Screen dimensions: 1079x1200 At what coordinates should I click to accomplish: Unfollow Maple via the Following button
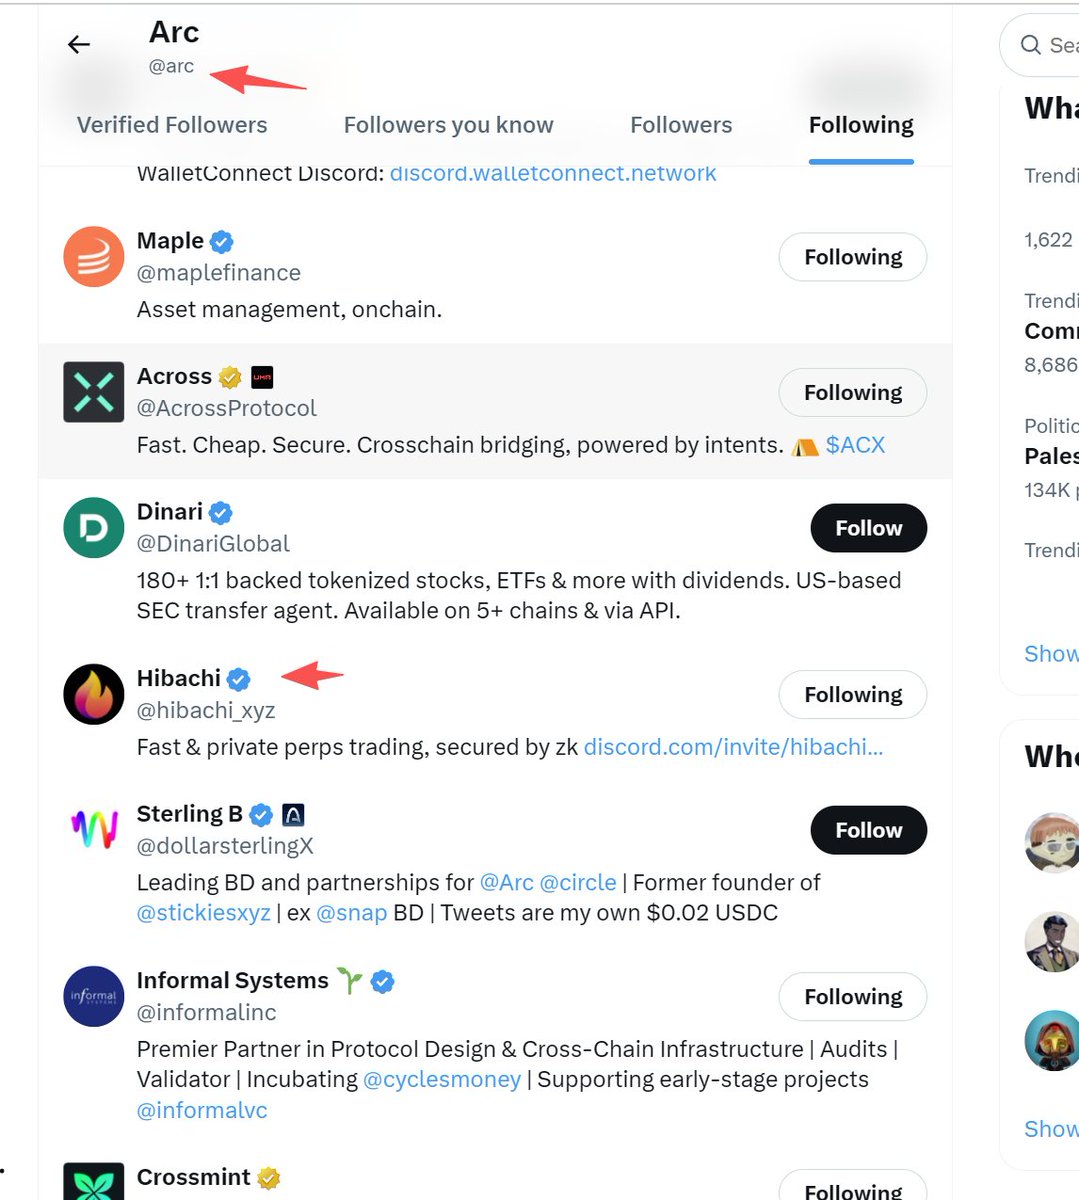[x=852, y=258]
